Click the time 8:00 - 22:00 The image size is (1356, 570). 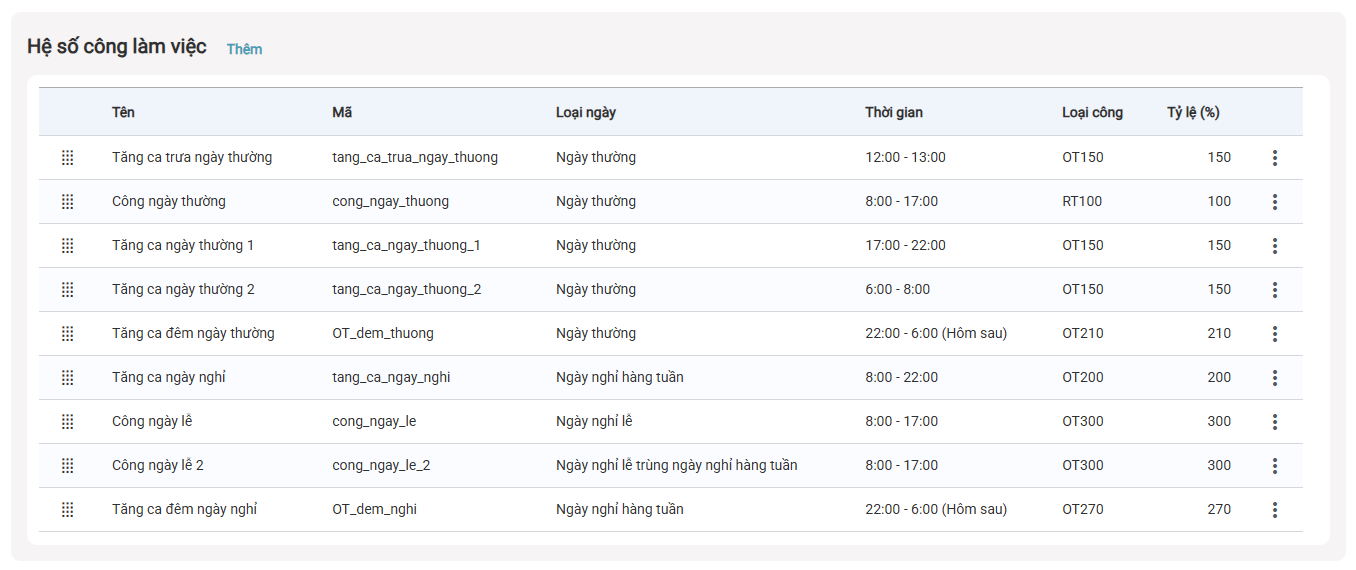pos(901,377)
